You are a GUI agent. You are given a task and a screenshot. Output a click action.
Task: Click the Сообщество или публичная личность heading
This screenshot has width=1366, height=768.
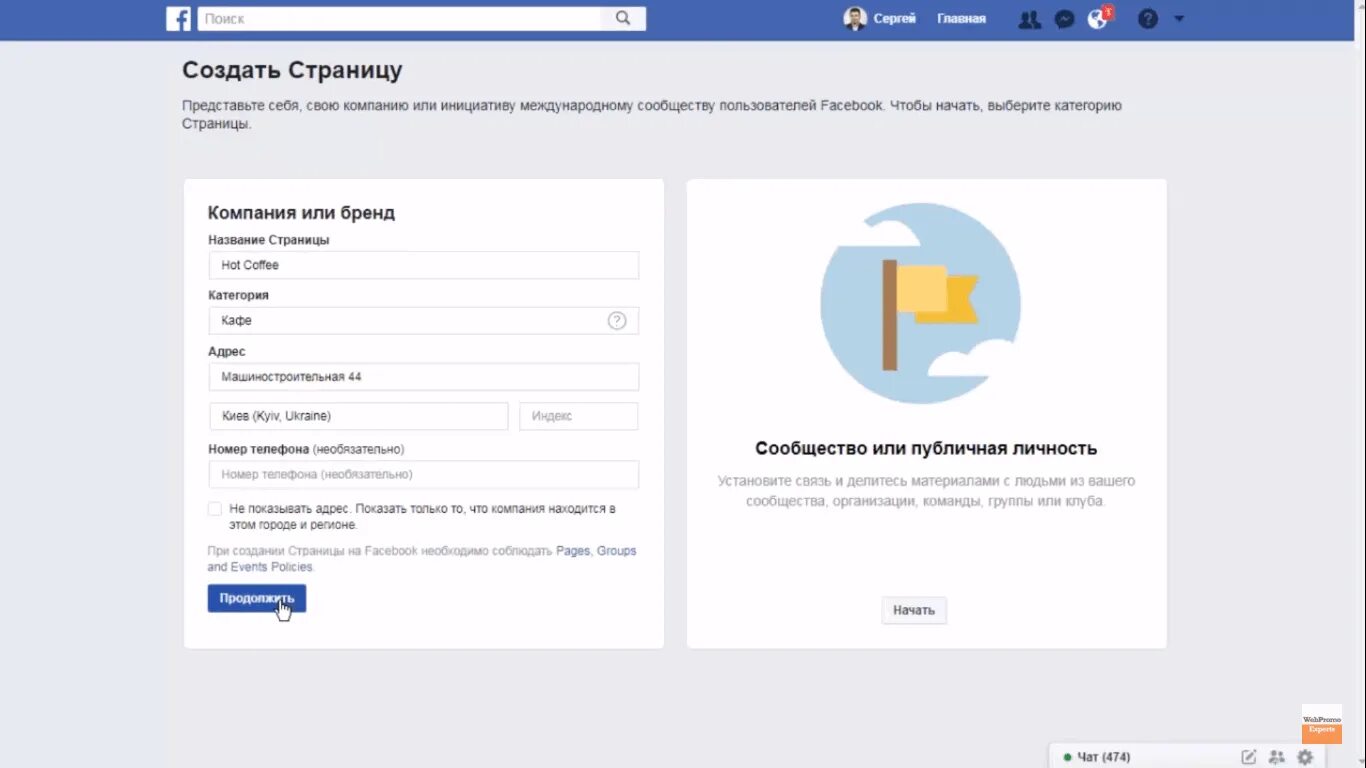[x=926, y=449]
